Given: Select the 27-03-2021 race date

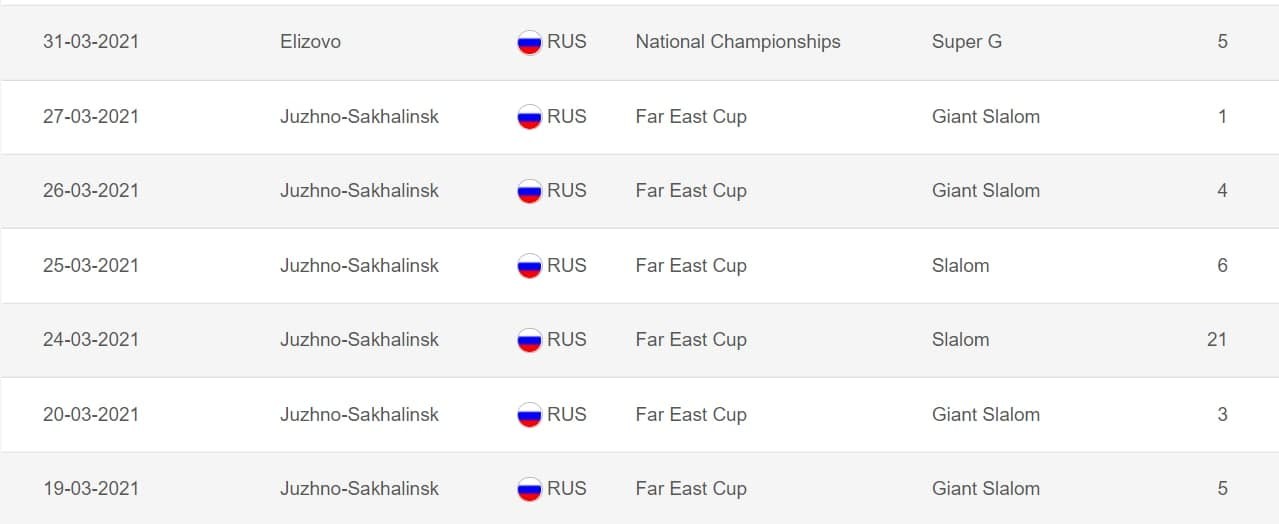Looking at the screenshot, I should click(x=91, y=117).
